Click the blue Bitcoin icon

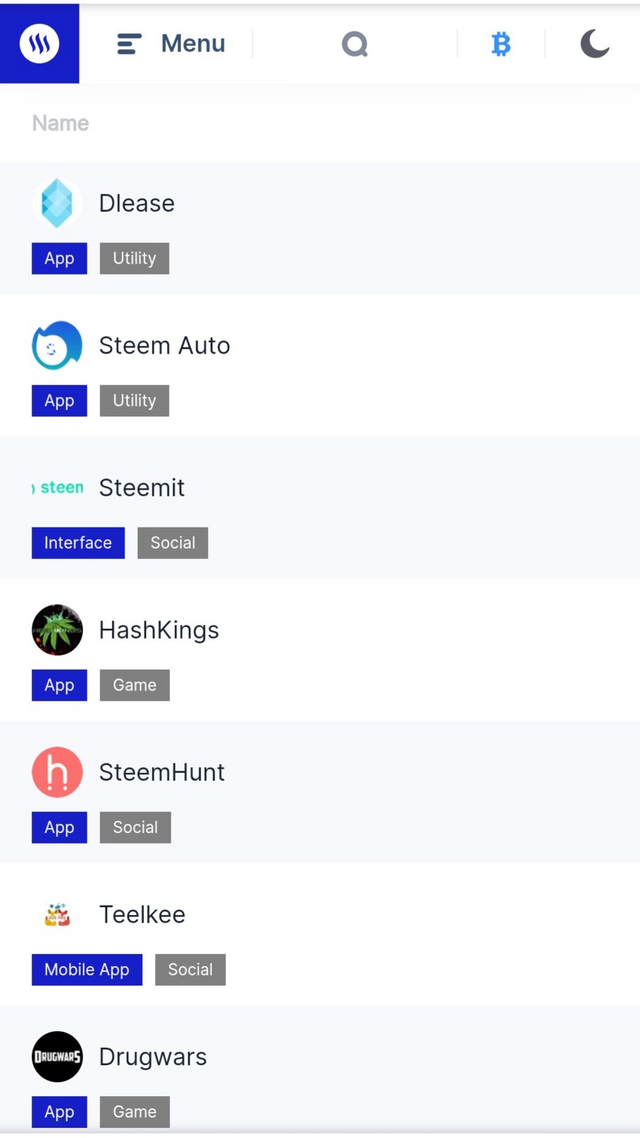(x=501, y=44)
